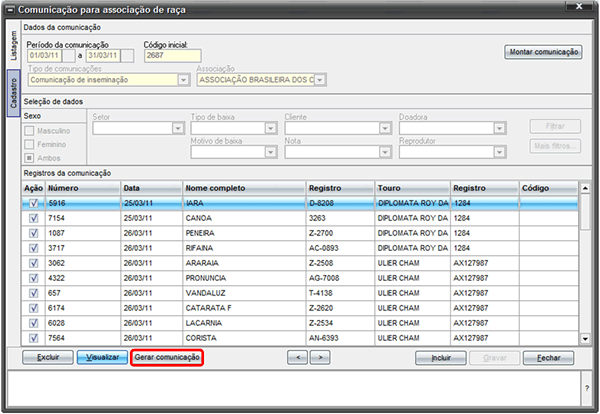Screen dimensions: 600x414
Task: Click registro cell AN-6393
Action: tap(341, 338)
